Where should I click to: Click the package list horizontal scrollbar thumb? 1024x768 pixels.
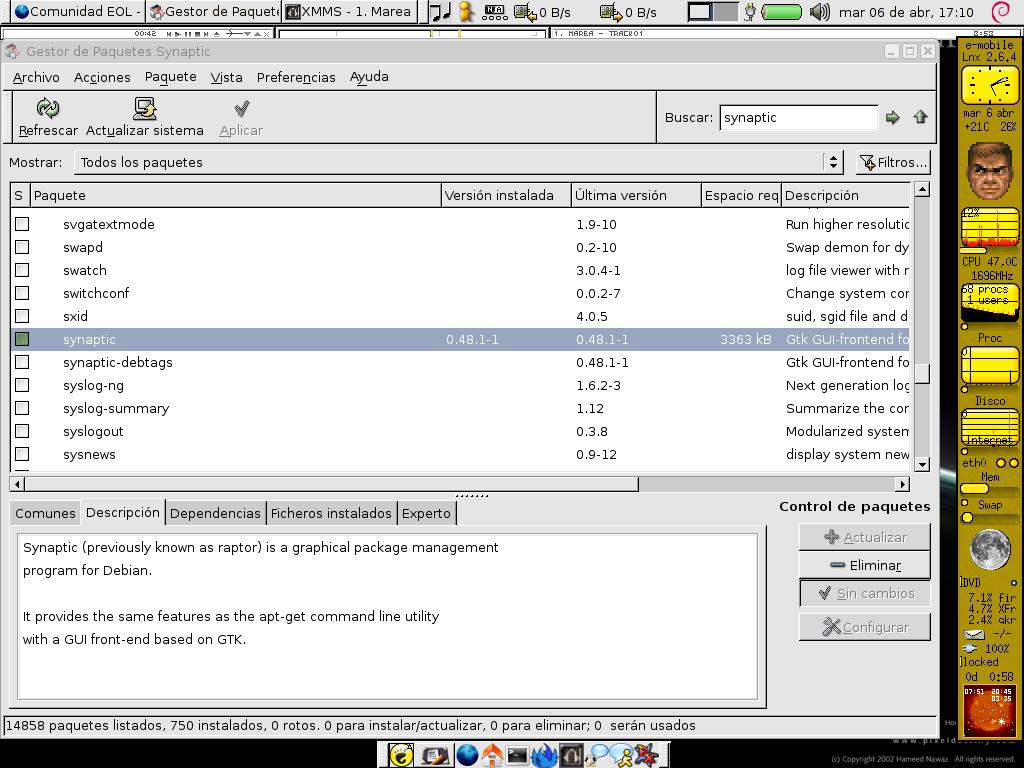[331, 484]
